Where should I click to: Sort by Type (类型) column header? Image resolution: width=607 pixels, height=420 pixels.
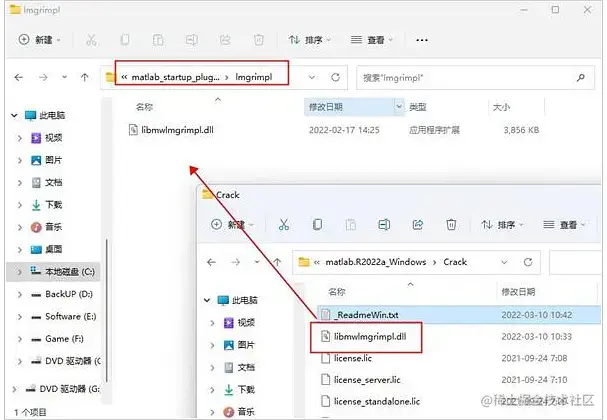[418, 107]
